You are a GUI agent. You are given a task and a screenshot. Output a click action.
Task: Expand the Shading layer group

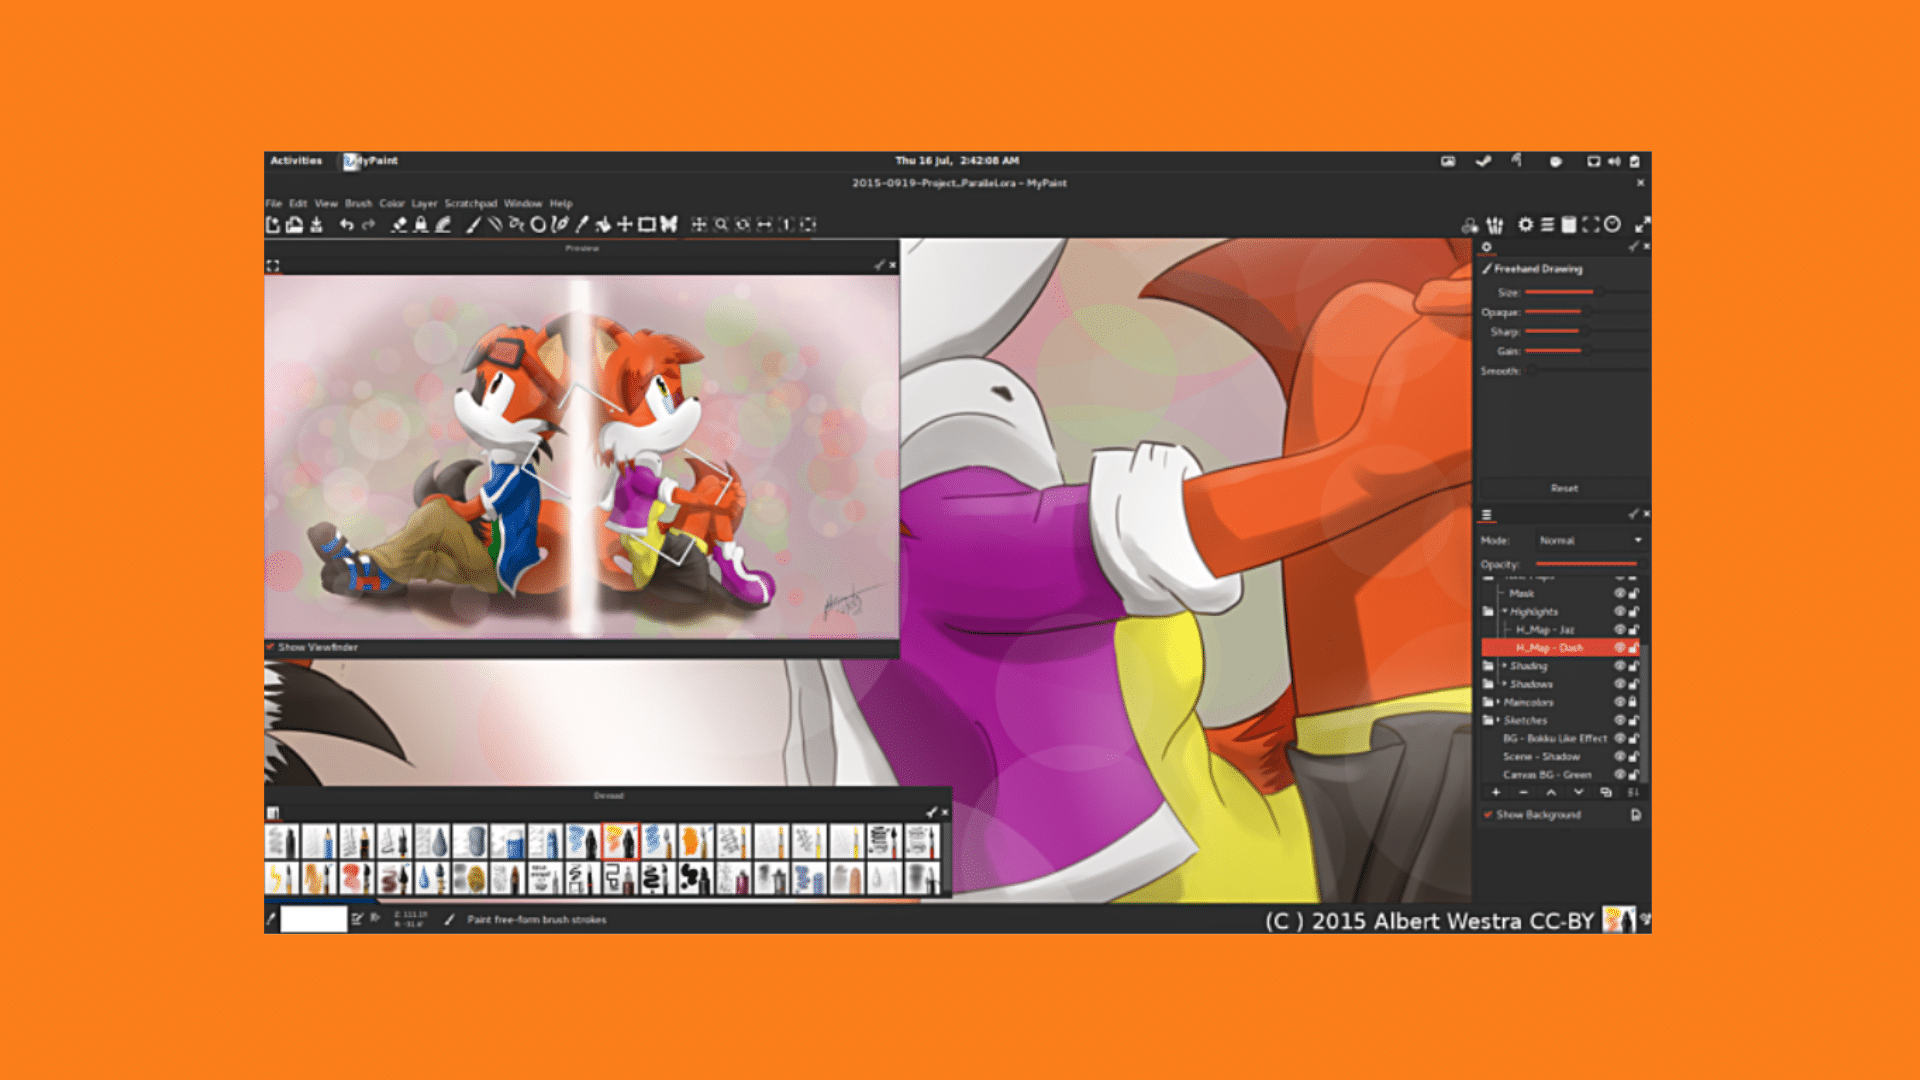[x=1504, y=666]
